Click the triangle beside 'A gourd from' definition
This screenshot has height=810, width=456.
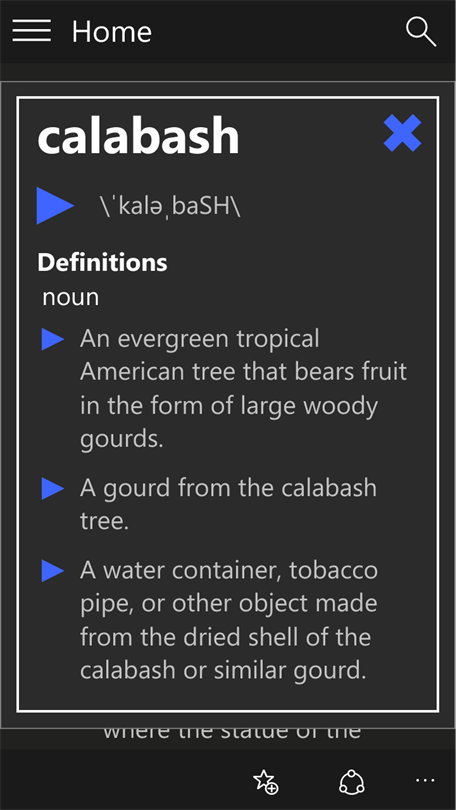[53, 488]
